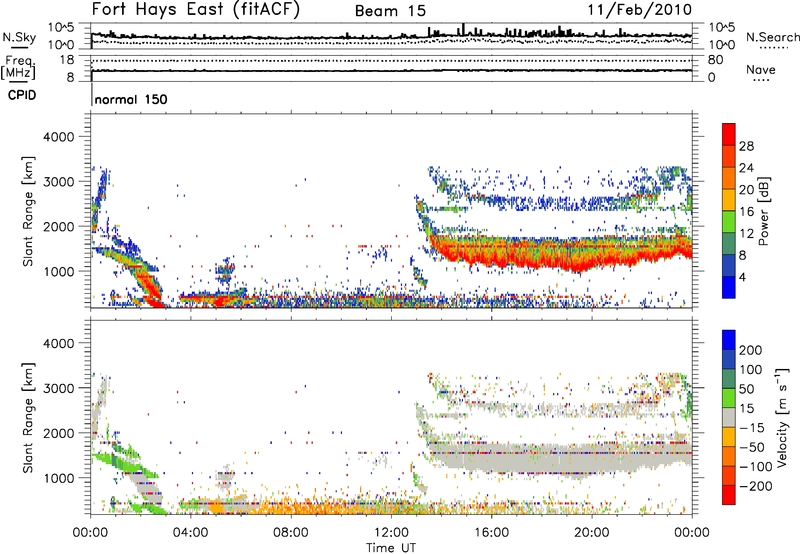Viewport: 800px width, 554px height.
Task: Click the 'Power [dB]' colorbar title
Action: pyautogui.click(x=763, y=211)
